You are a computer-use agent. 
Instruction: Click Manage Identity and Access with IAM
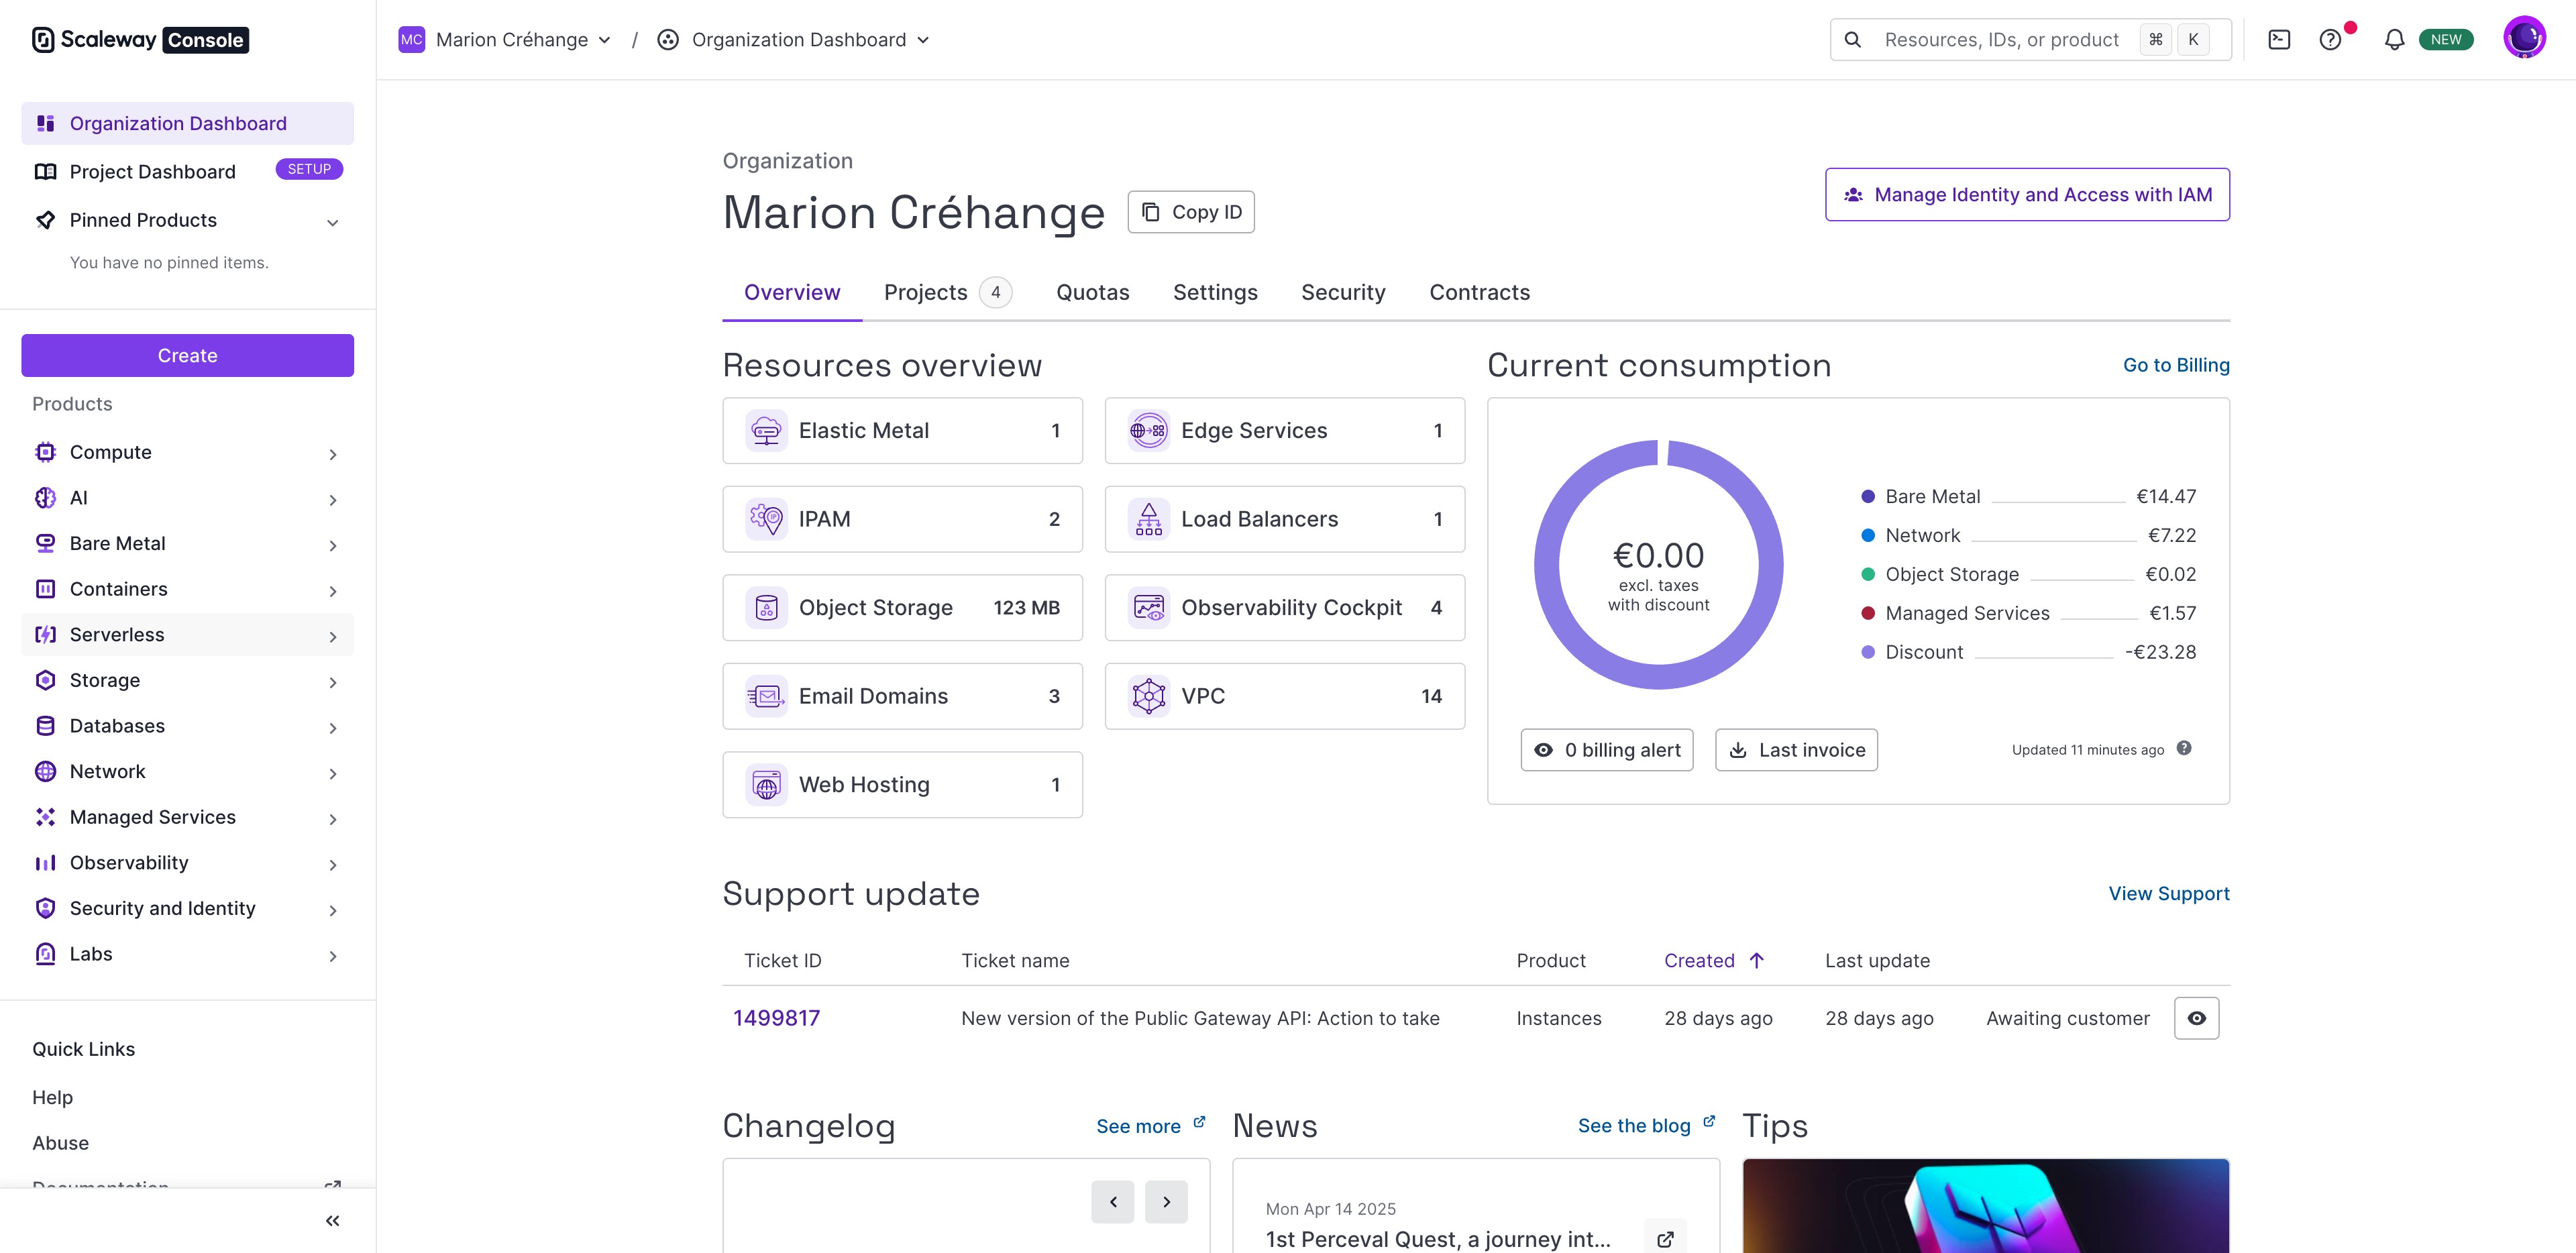click(x=2027, y=195)
